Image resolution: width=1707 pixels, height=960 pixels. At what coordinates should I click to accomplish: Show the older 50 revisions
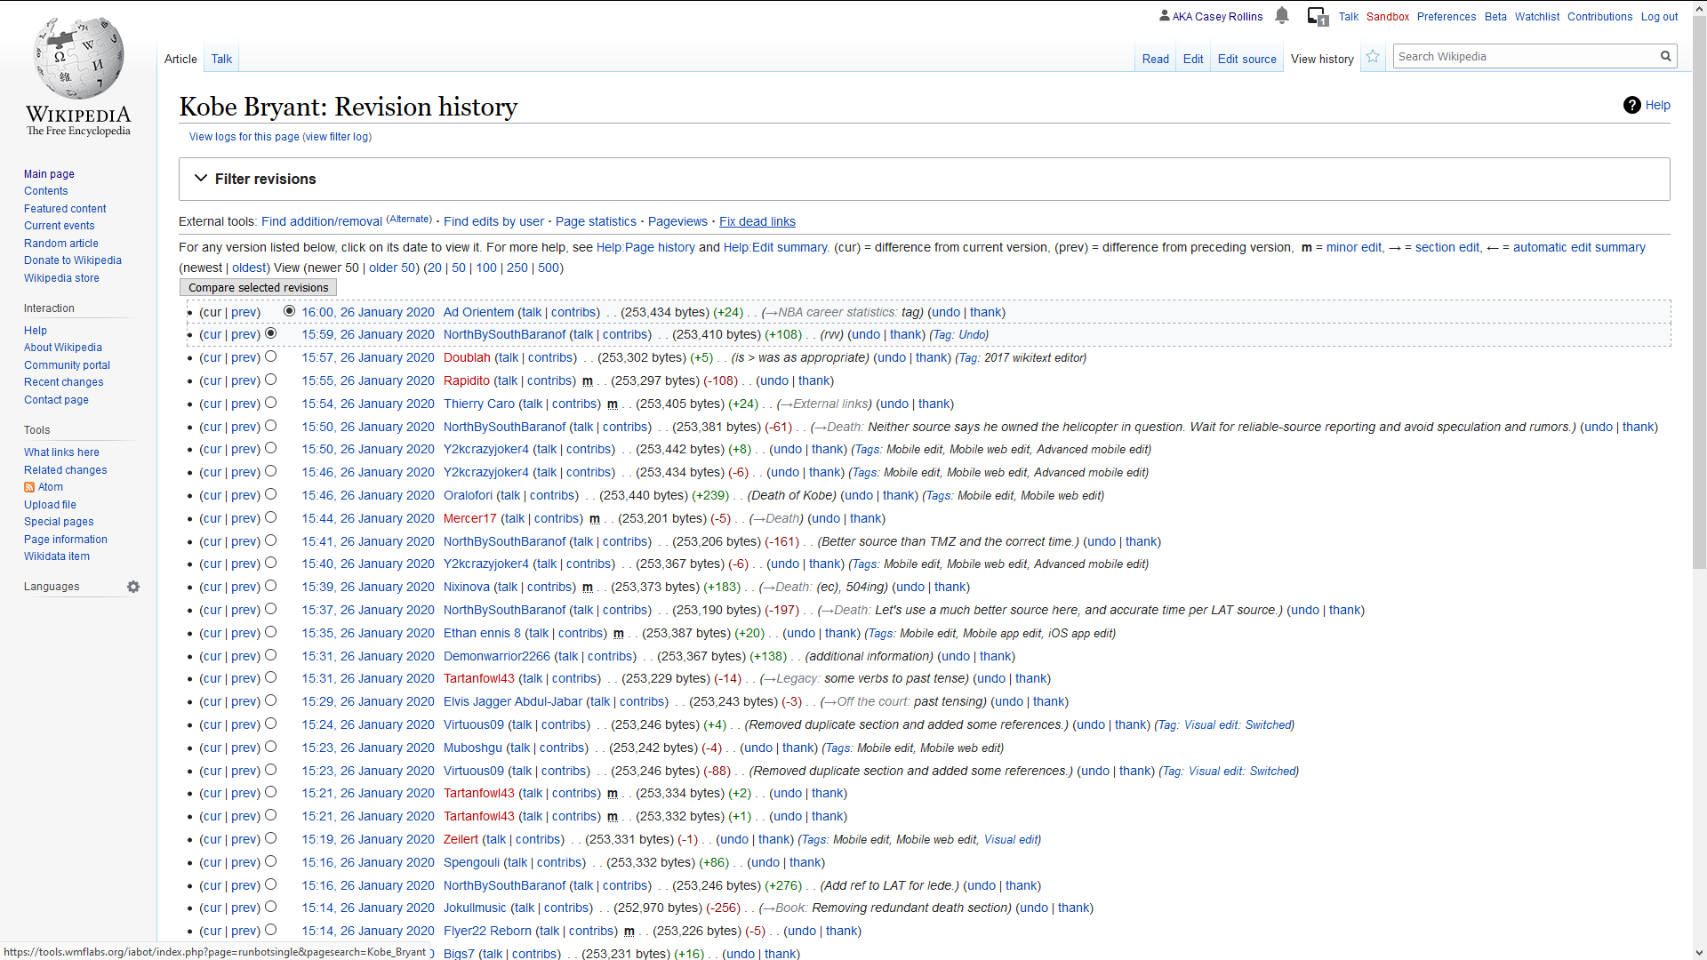point(392,268)
